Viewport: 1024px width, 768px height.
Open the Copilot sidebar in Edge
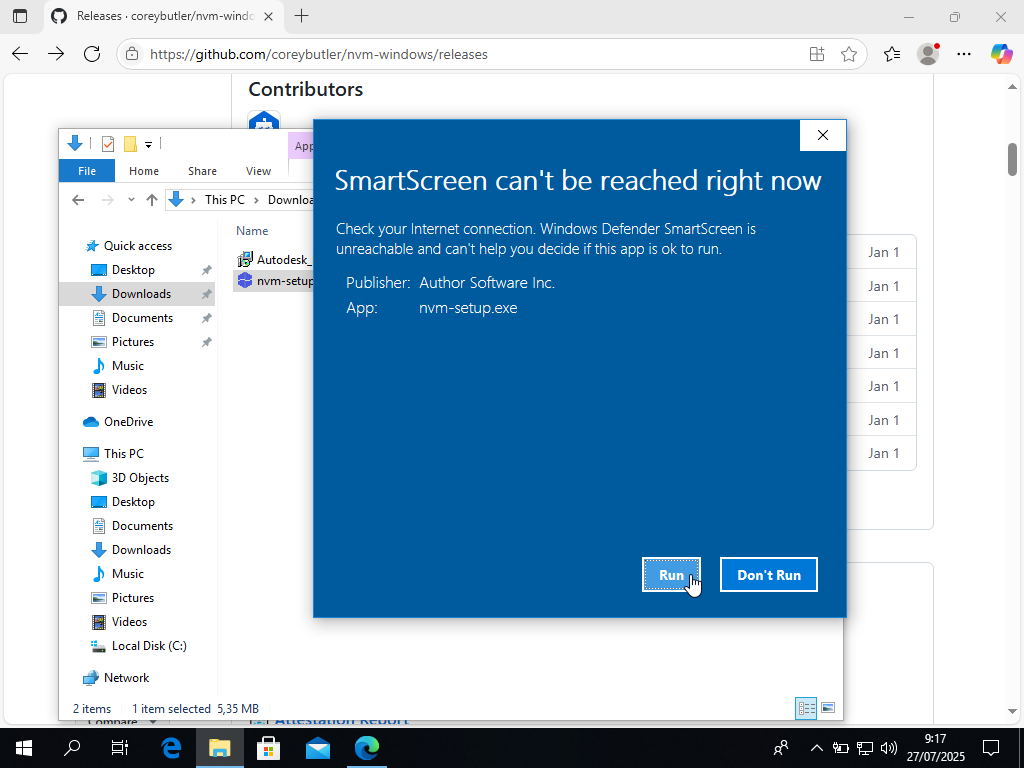[x=1001, y=54]
